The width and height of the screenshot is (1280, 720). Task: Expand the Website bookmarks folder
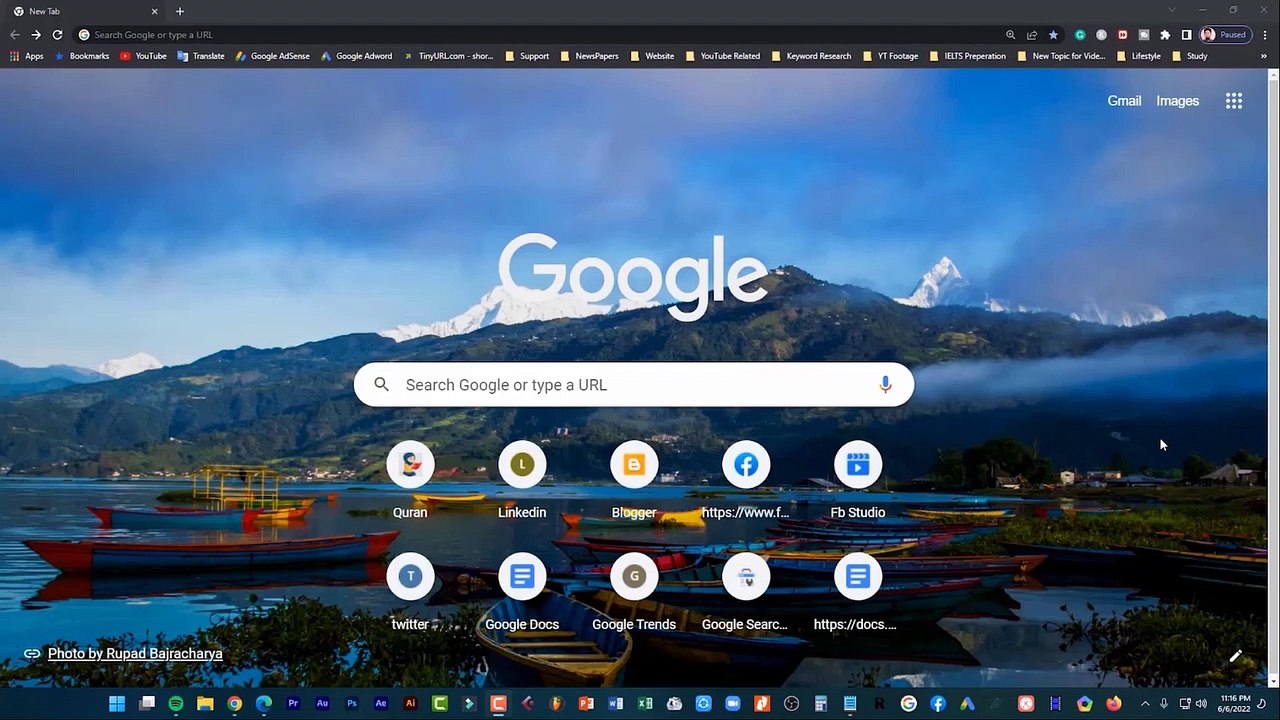652,56
